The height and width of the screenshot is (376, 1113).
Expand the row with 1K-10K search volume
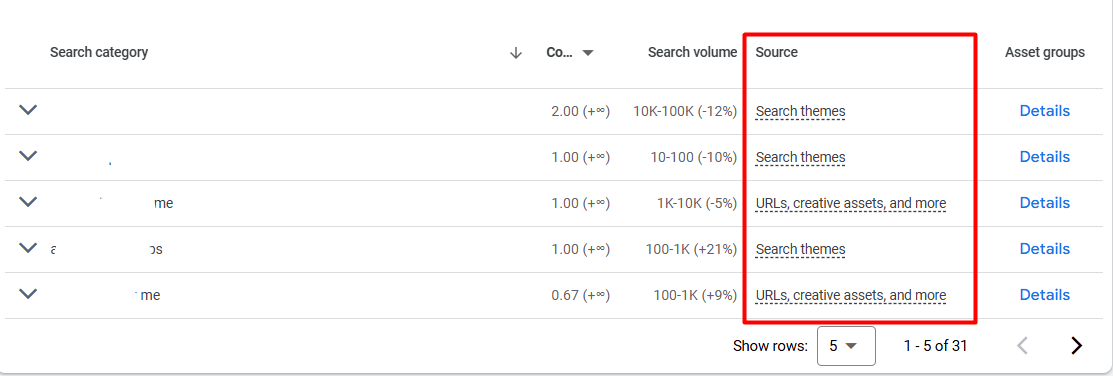click(28, 202)
